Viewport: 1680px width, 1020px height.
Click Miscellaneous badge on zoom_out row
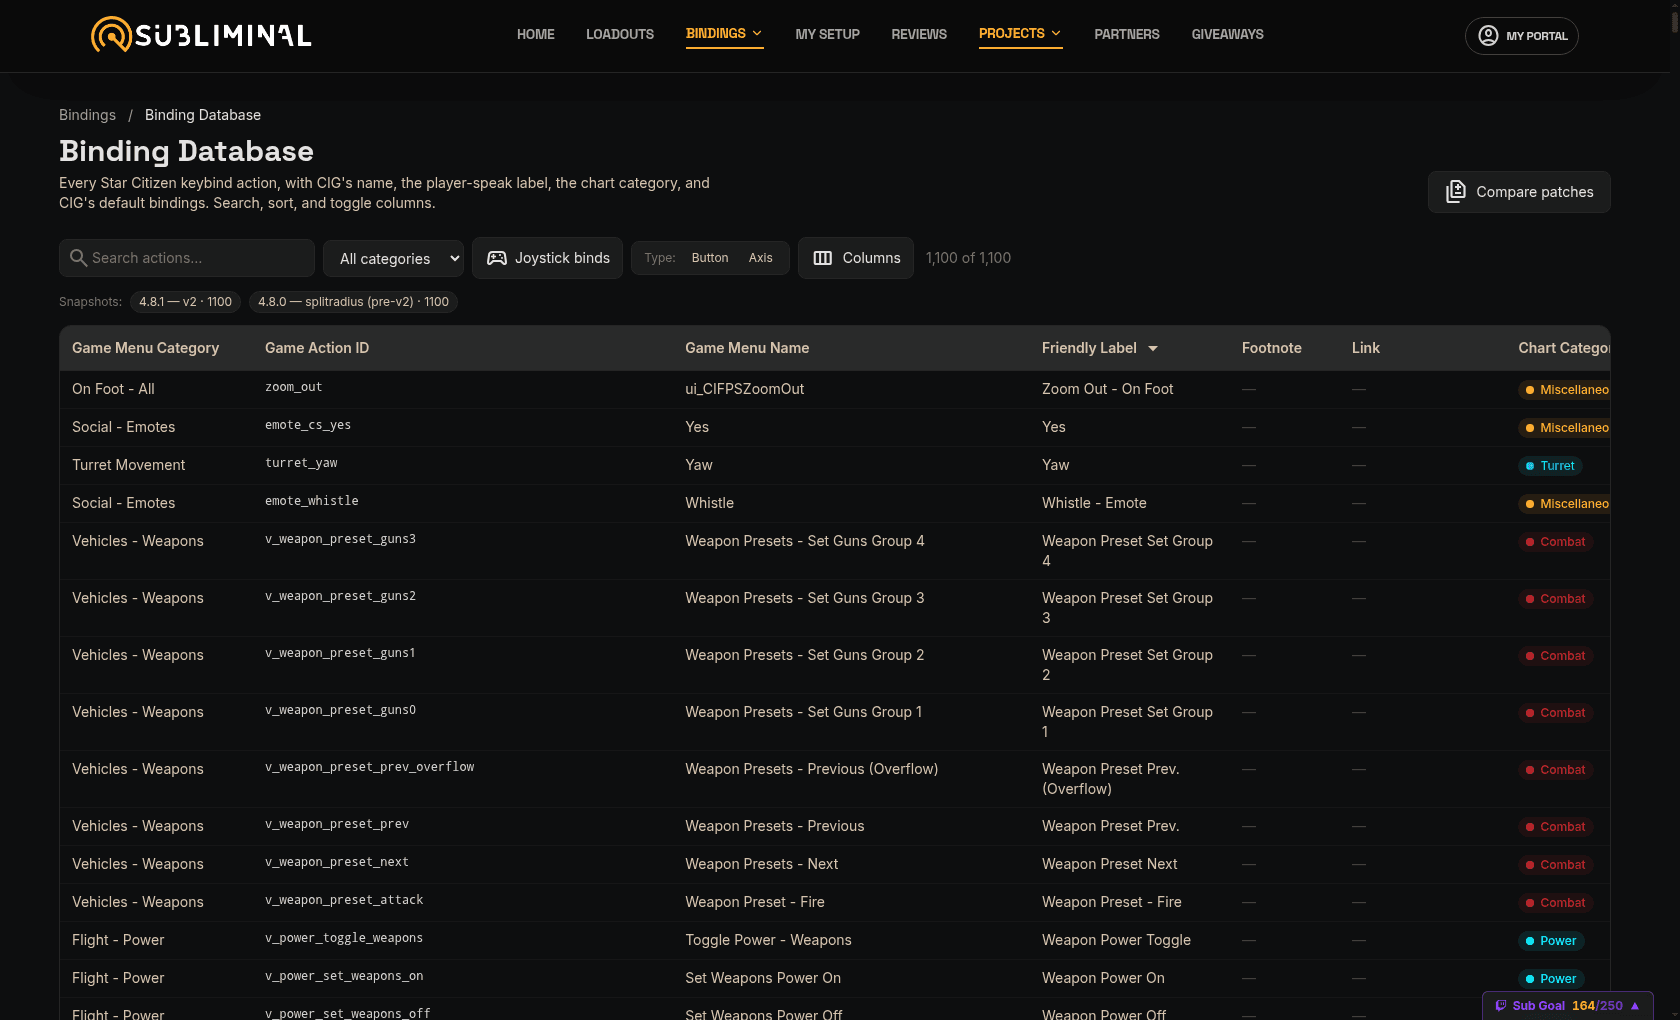point(1564,390)
